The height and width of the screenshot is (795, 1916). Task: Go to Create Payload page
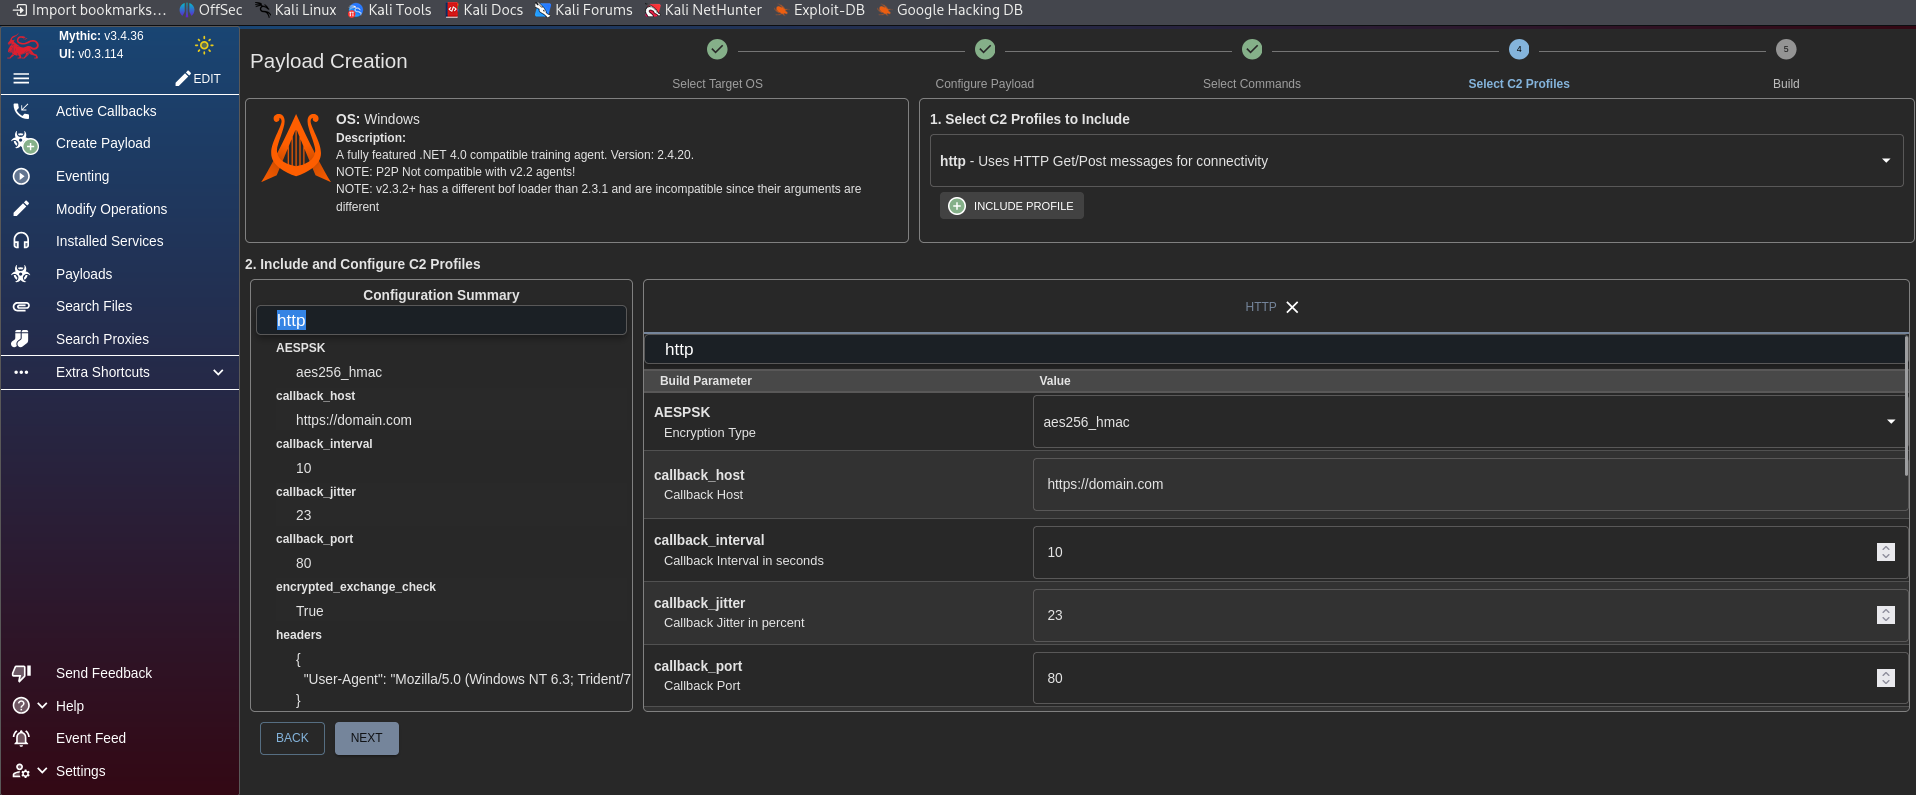coord(103,143)
